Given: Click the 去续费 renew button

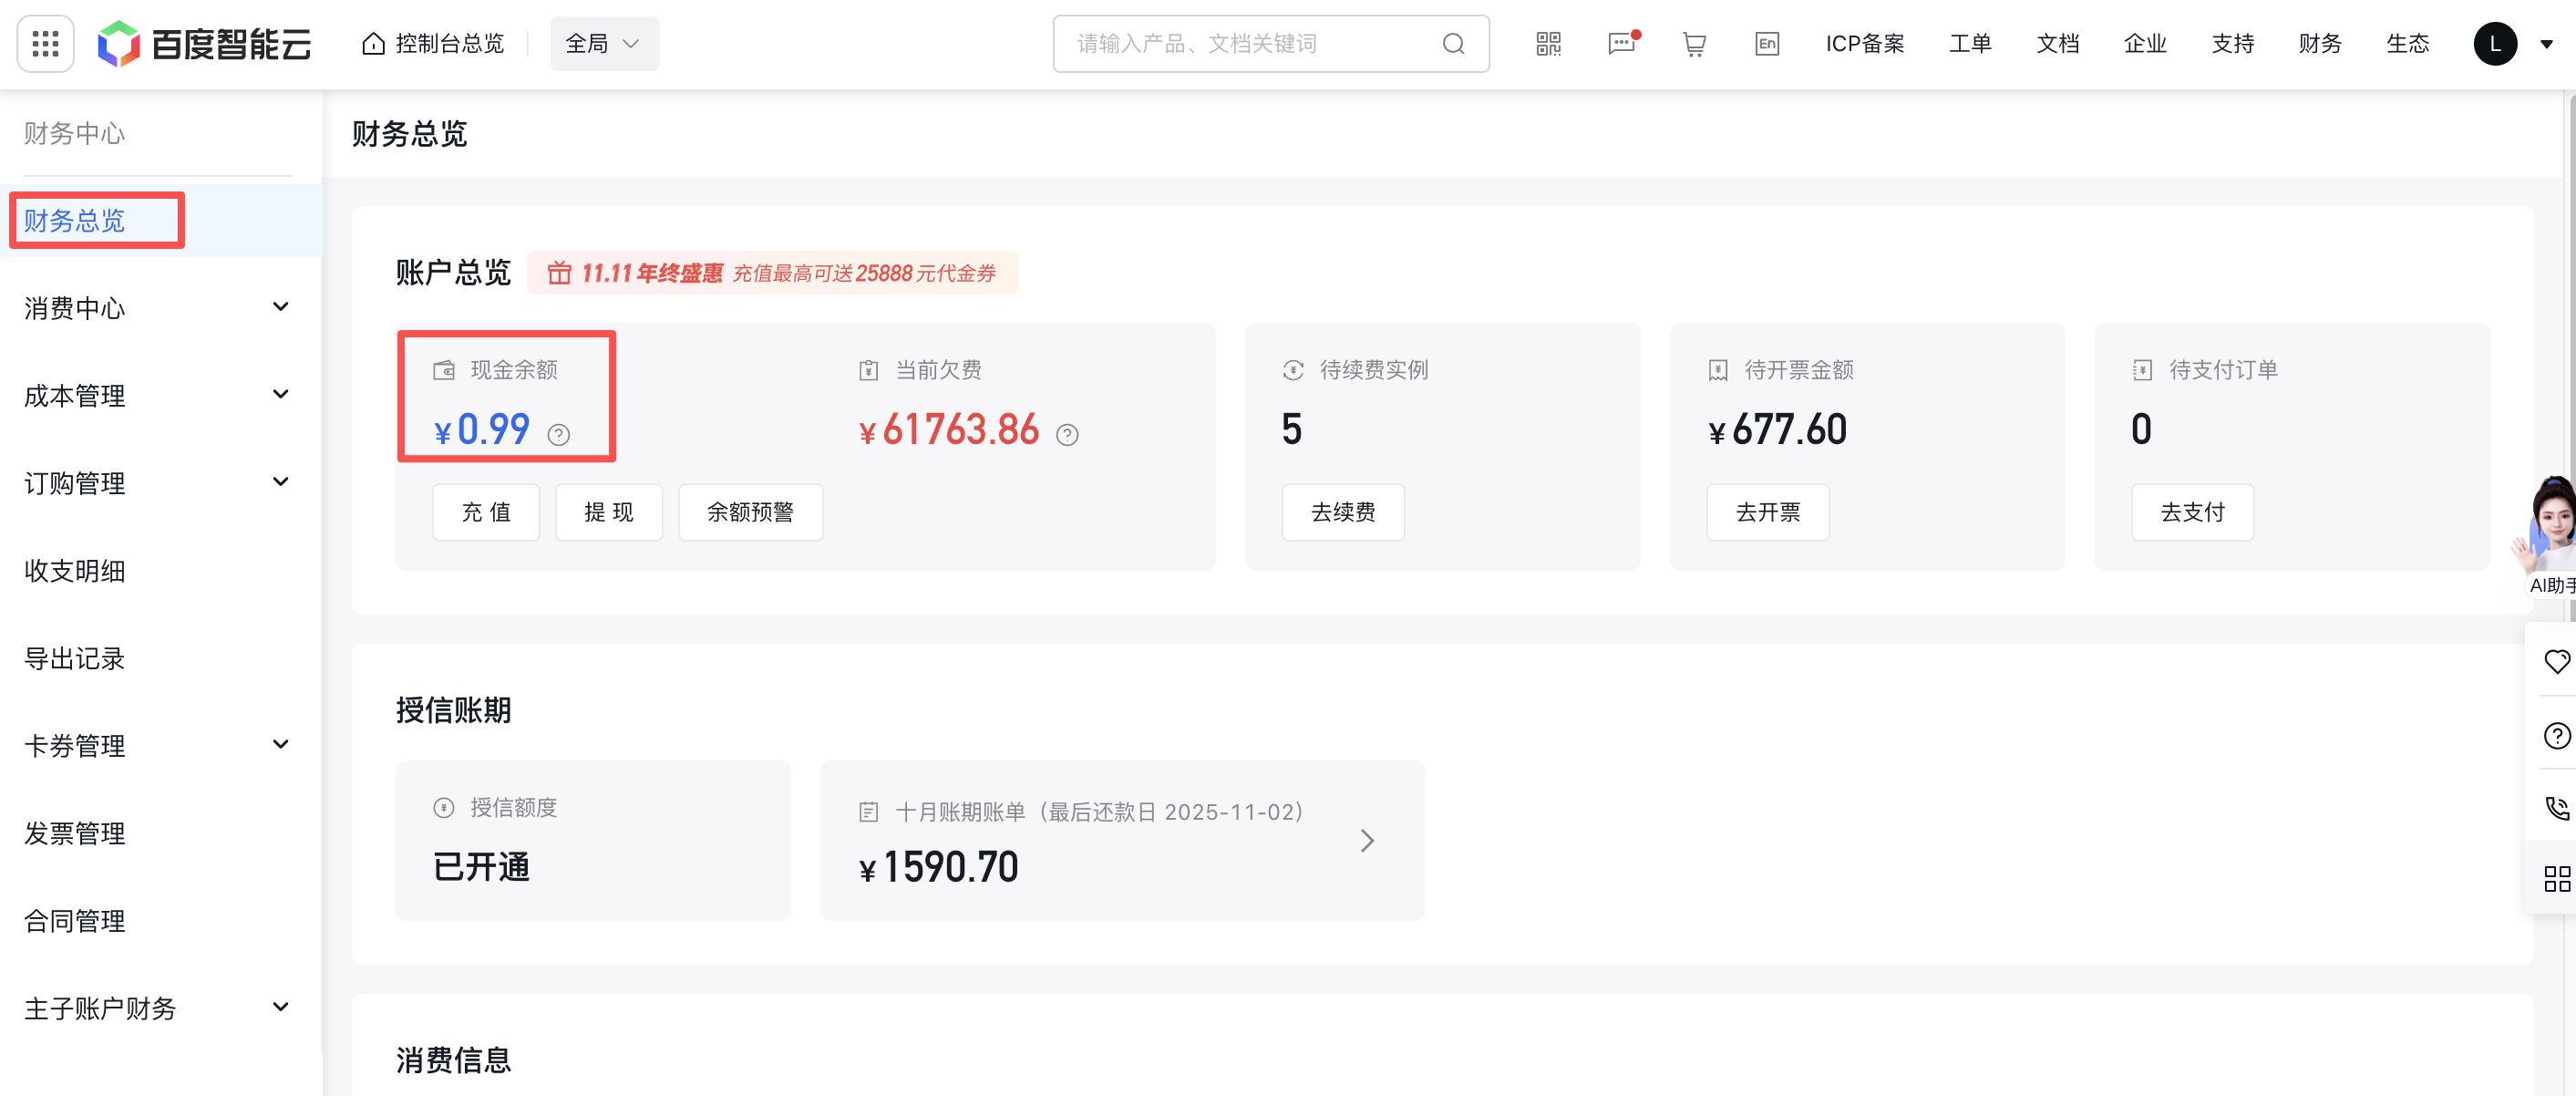Looking at the screenshot, I should [x=1342, y=512].
